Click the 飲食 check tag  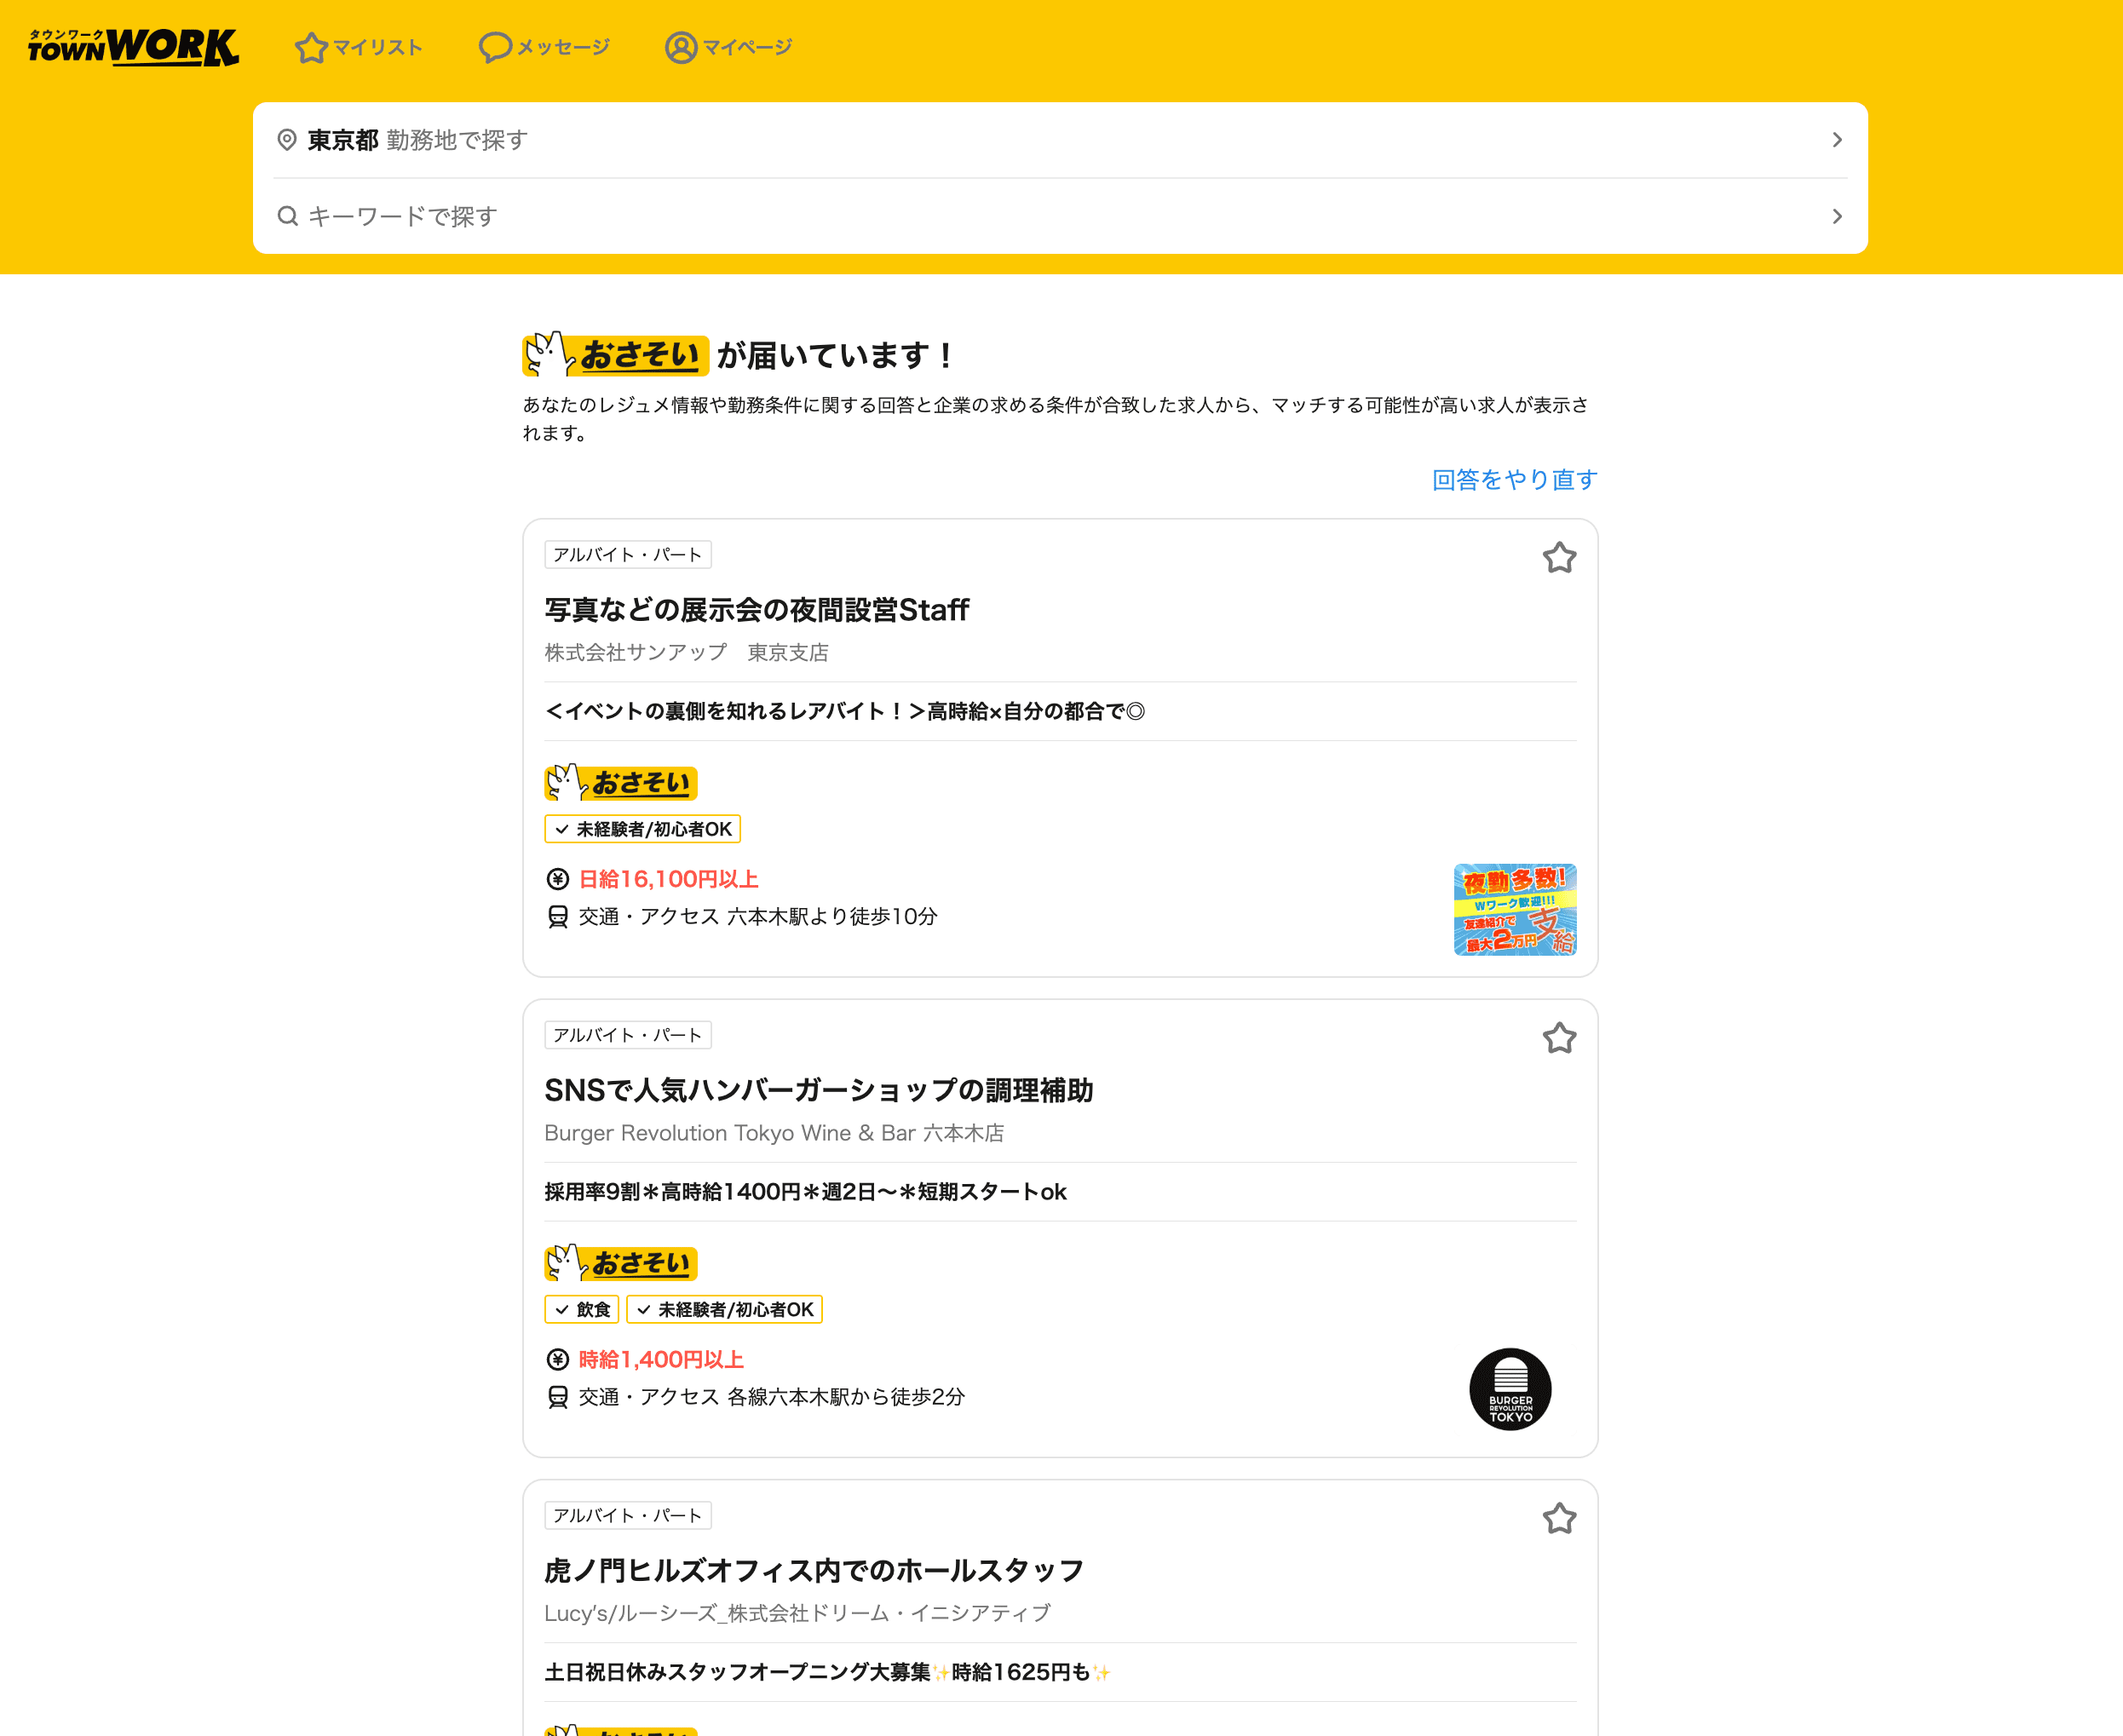[x=582, y=1310]
